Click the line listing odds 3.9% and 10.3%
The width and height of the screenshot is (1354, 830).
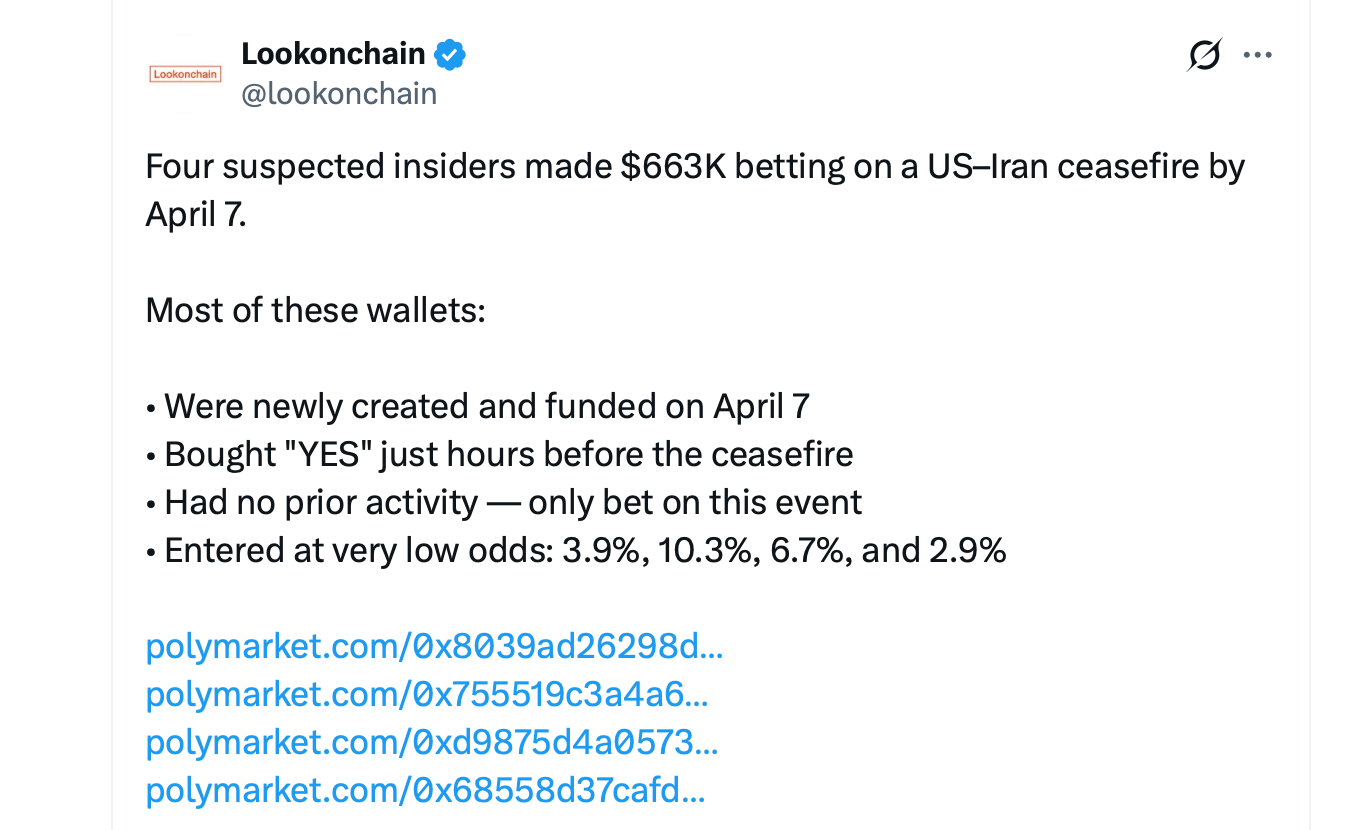coord(575,550)
